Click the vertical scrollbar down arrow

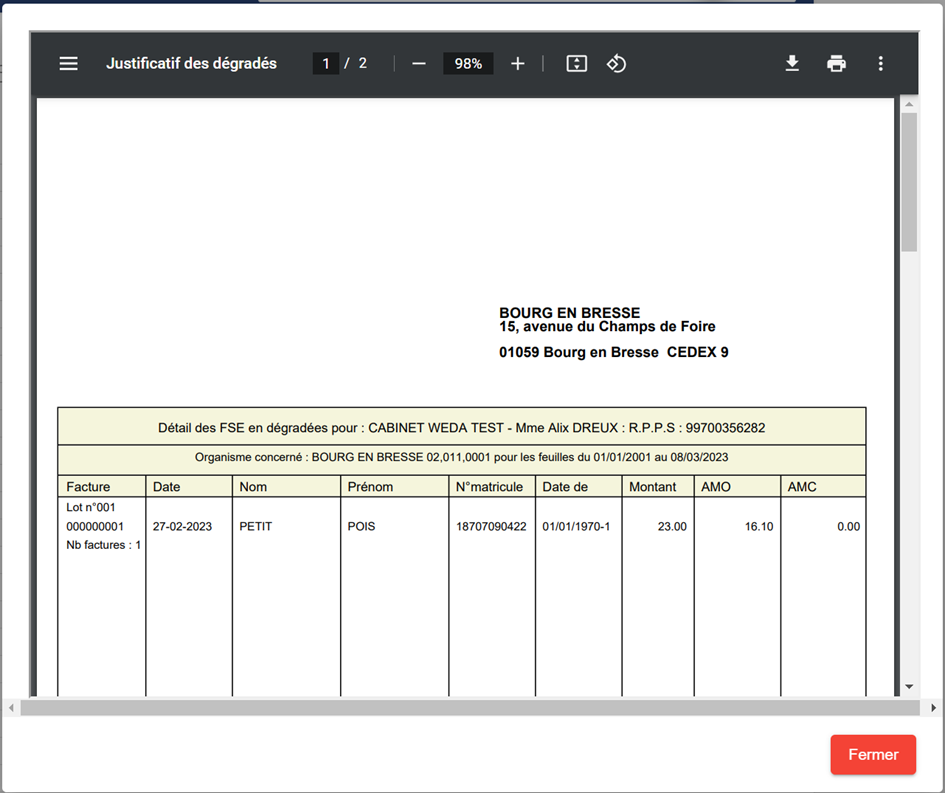pos(909,687)
